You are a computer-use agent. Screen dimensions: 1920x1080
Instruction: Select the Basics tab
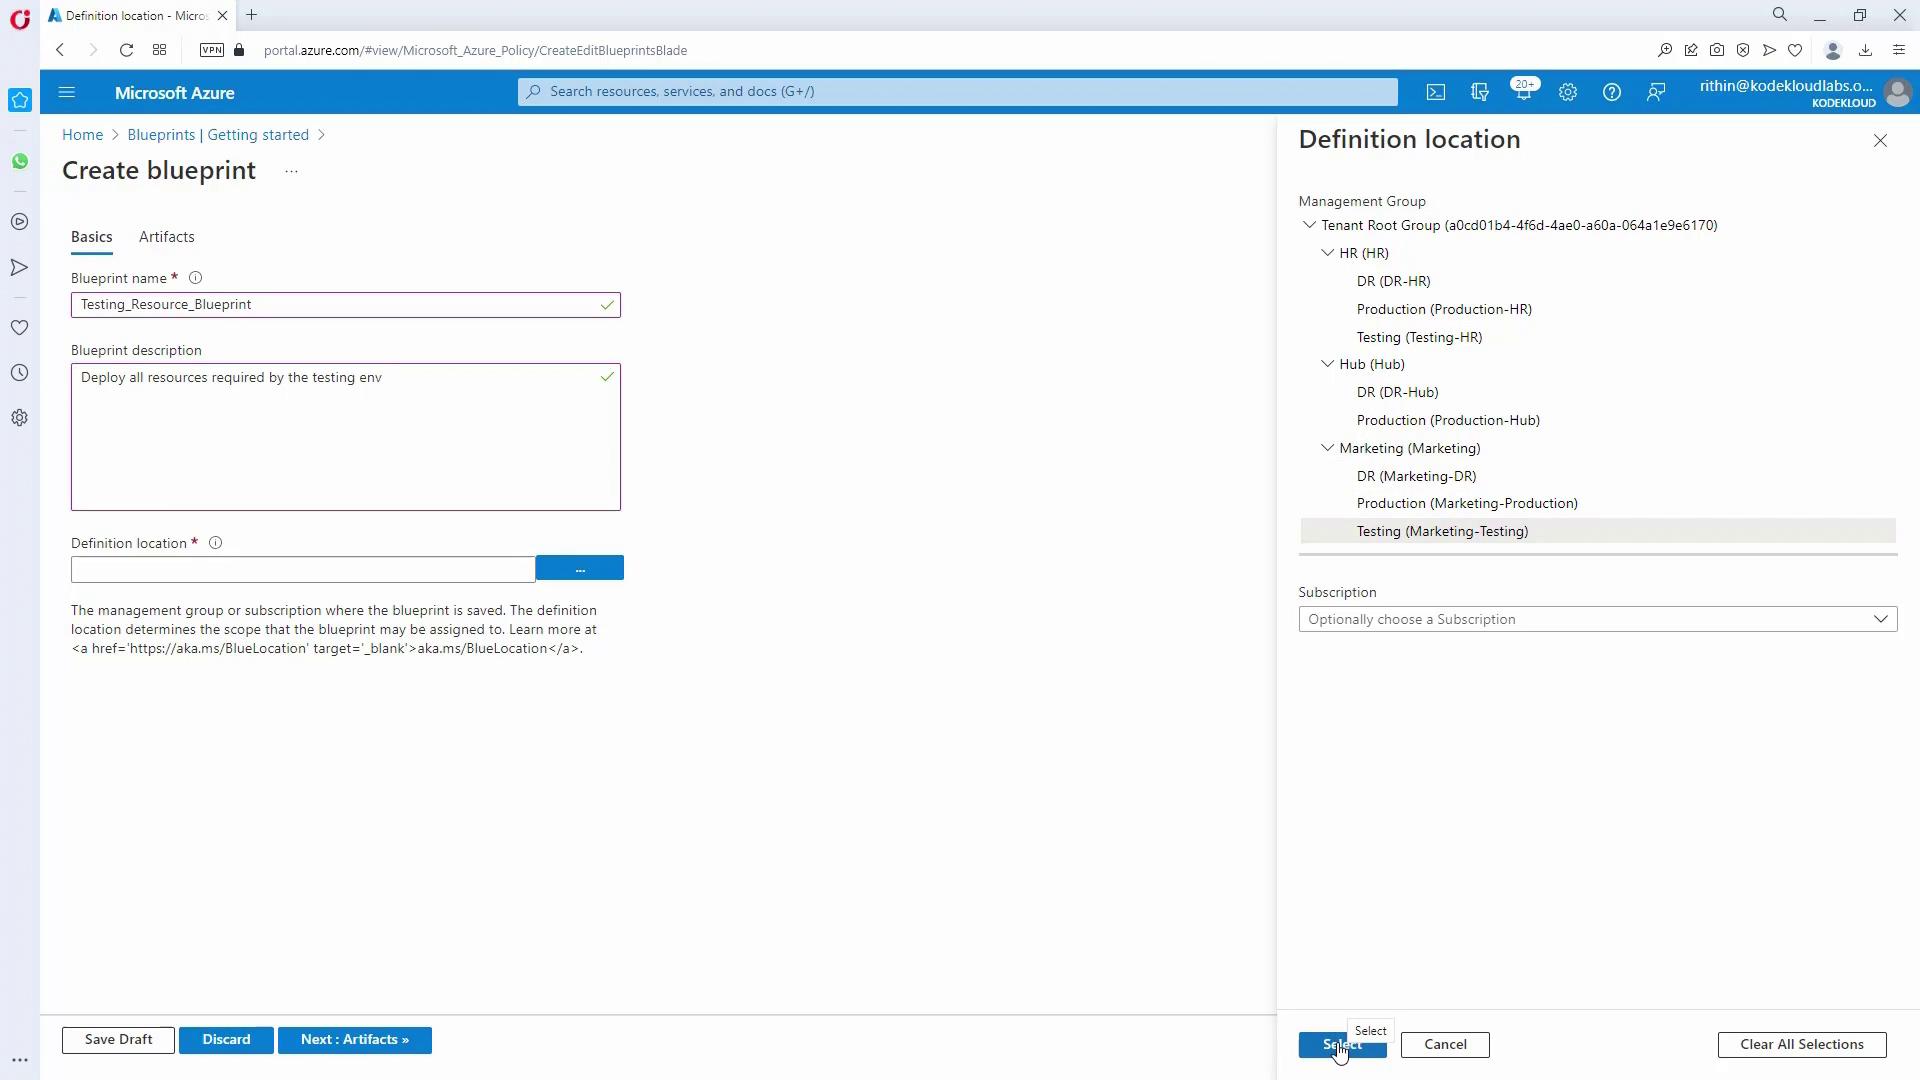tap(91, 237)
